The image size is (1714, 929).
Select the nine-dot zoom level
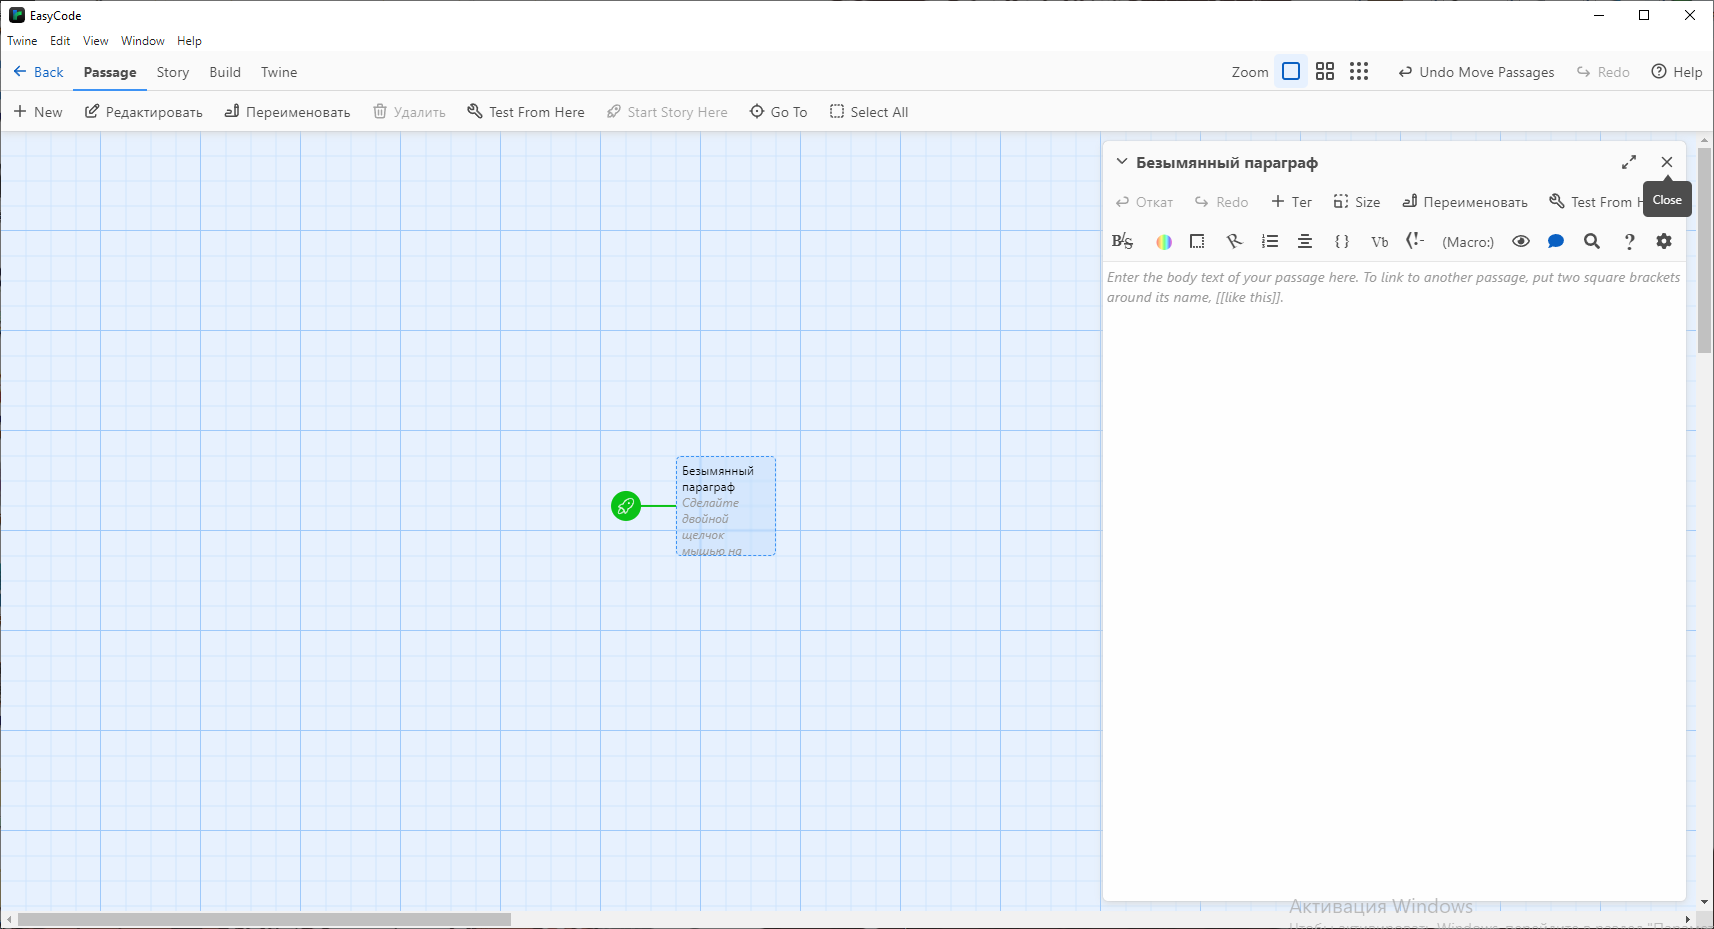click(1359, 71)
